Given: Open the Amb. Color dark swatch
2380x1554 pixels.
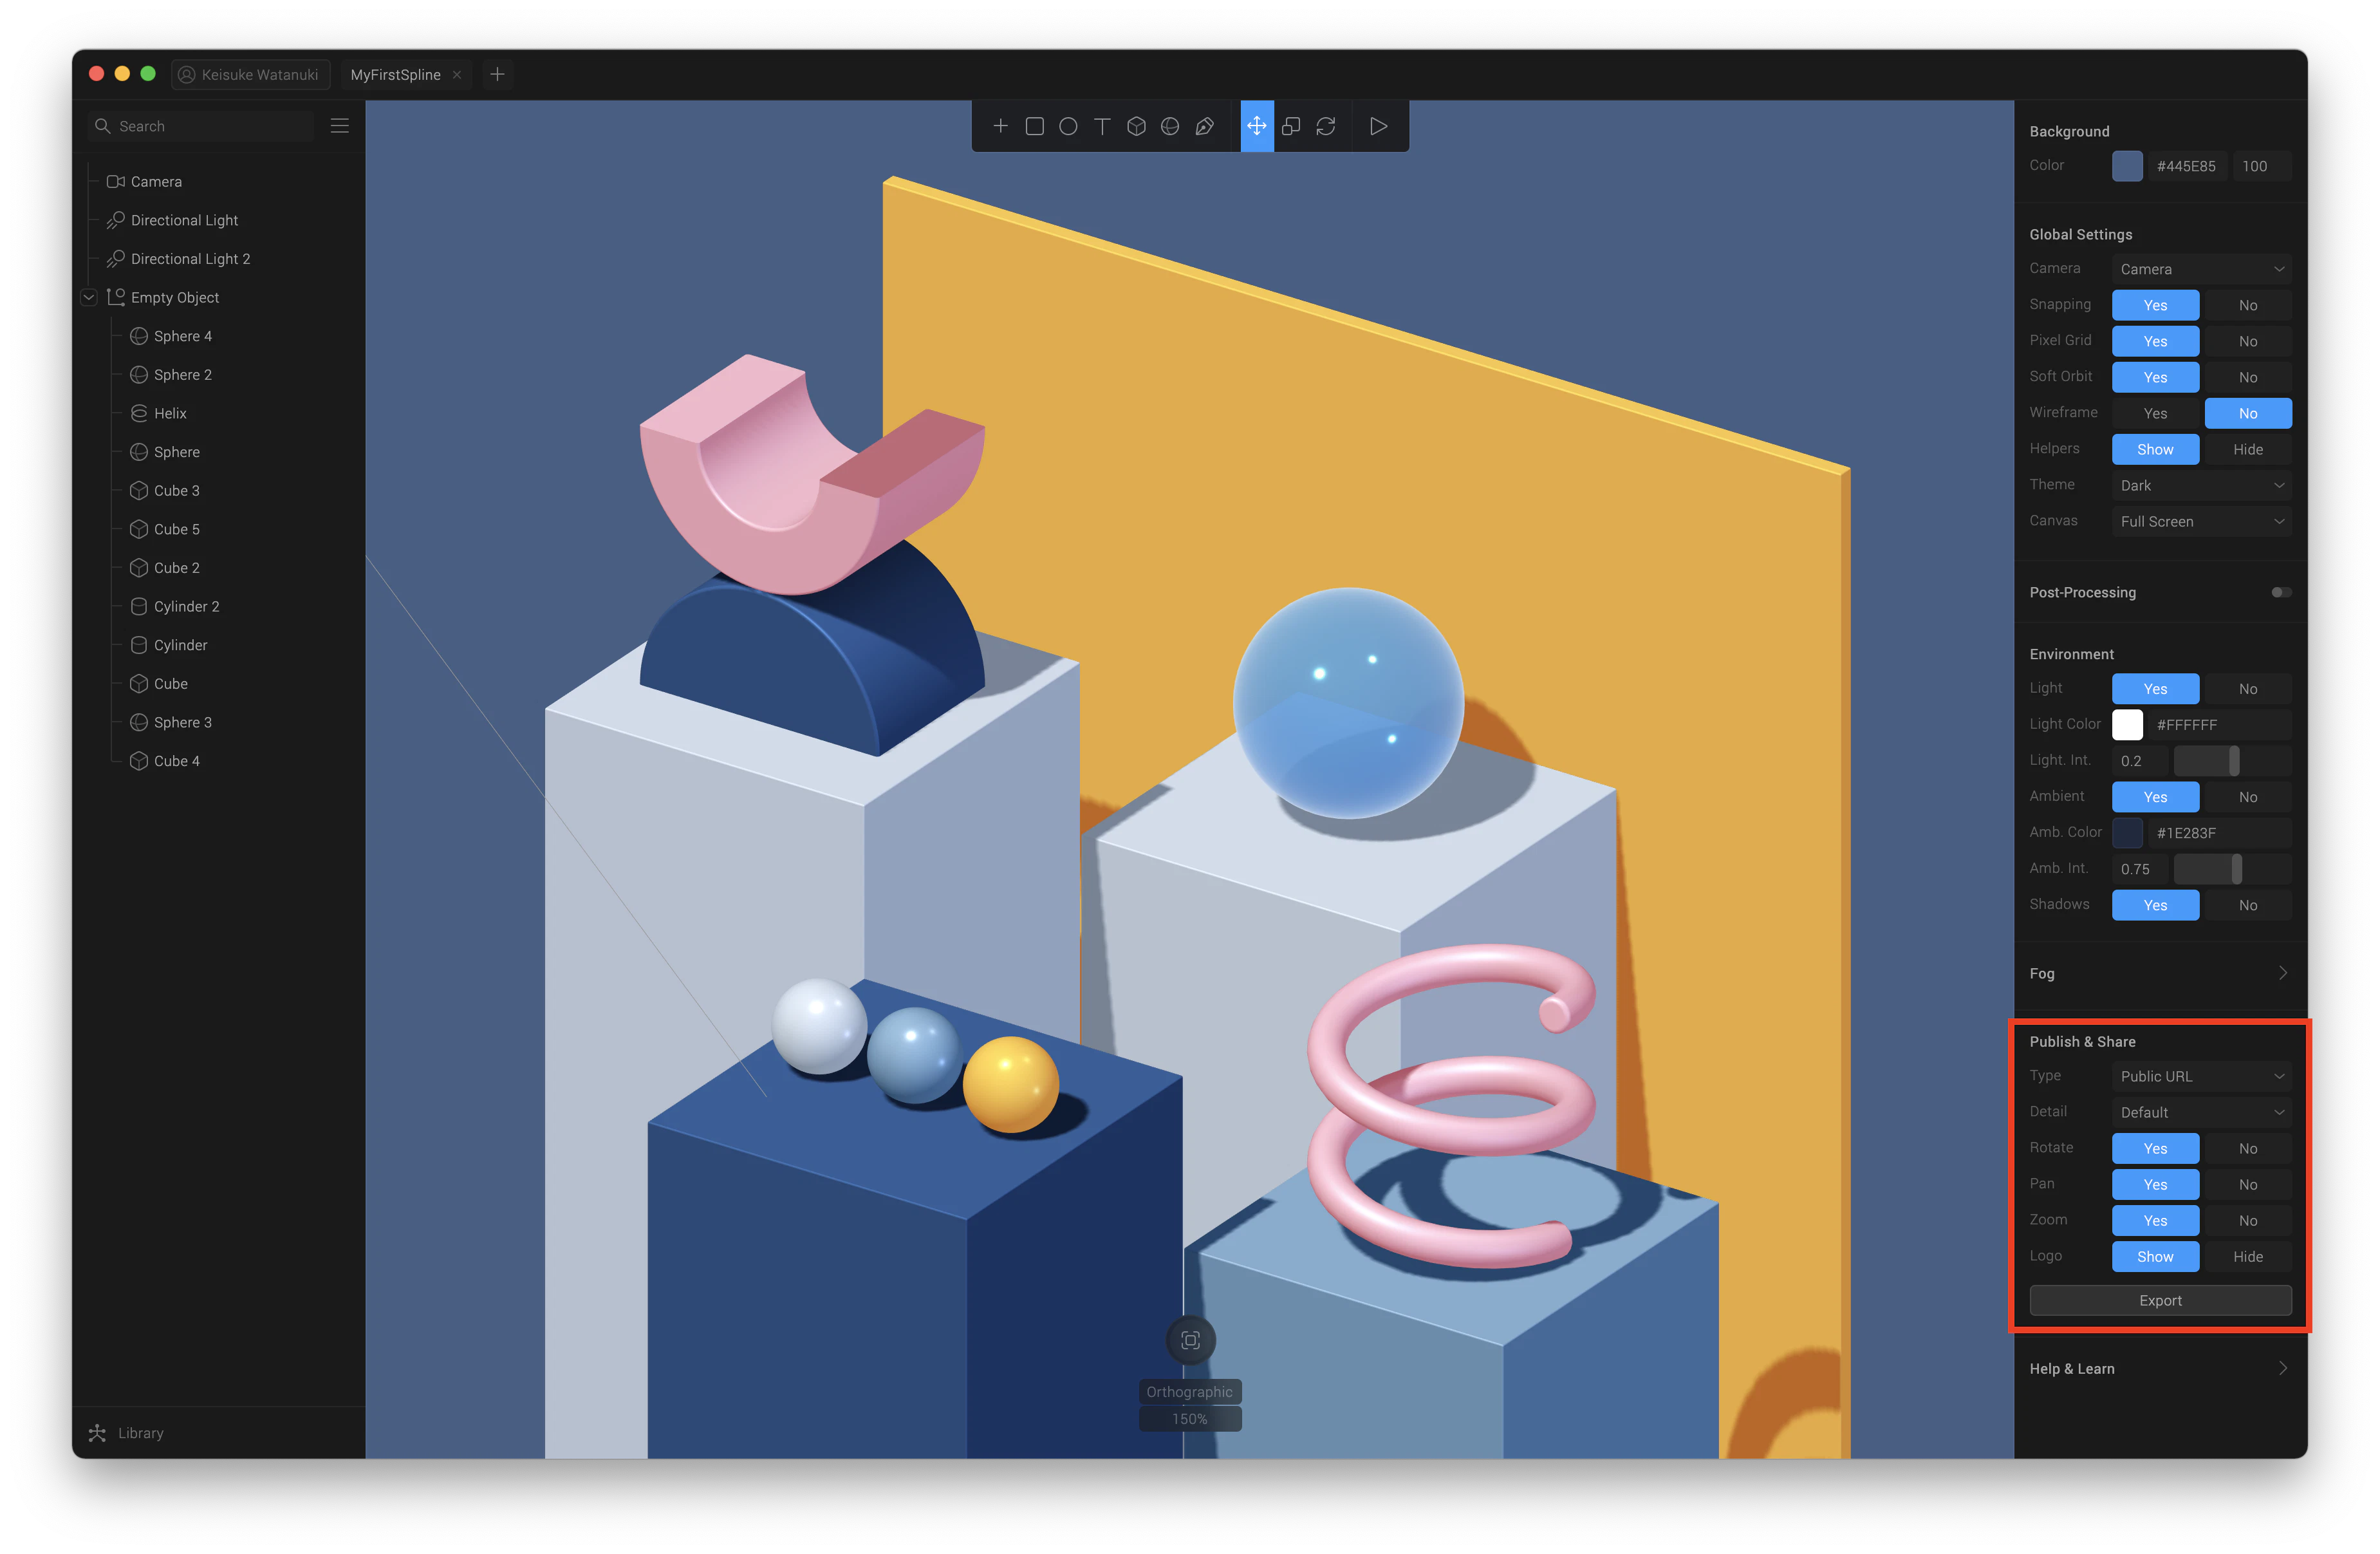Looking at the screenshot, I should tap(2127, 832).
